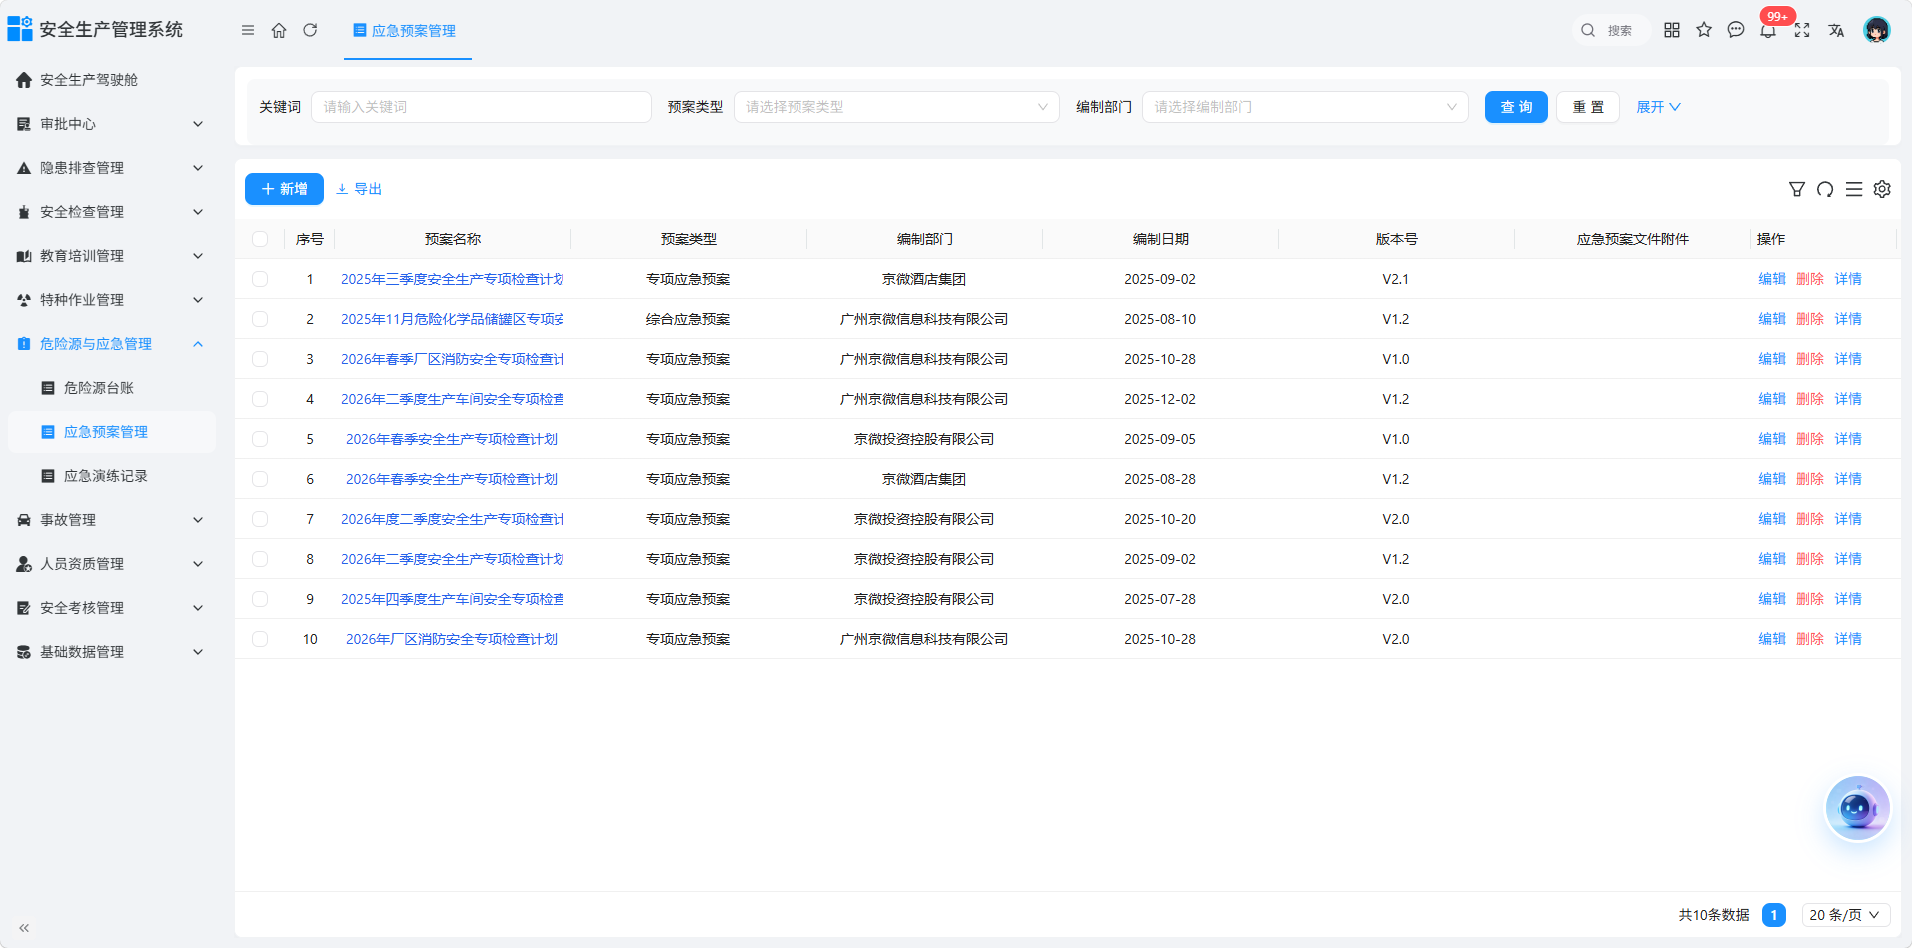Select the checkbox for row 10
Viewport: 1912px width, 948px height.
[260, 639]
